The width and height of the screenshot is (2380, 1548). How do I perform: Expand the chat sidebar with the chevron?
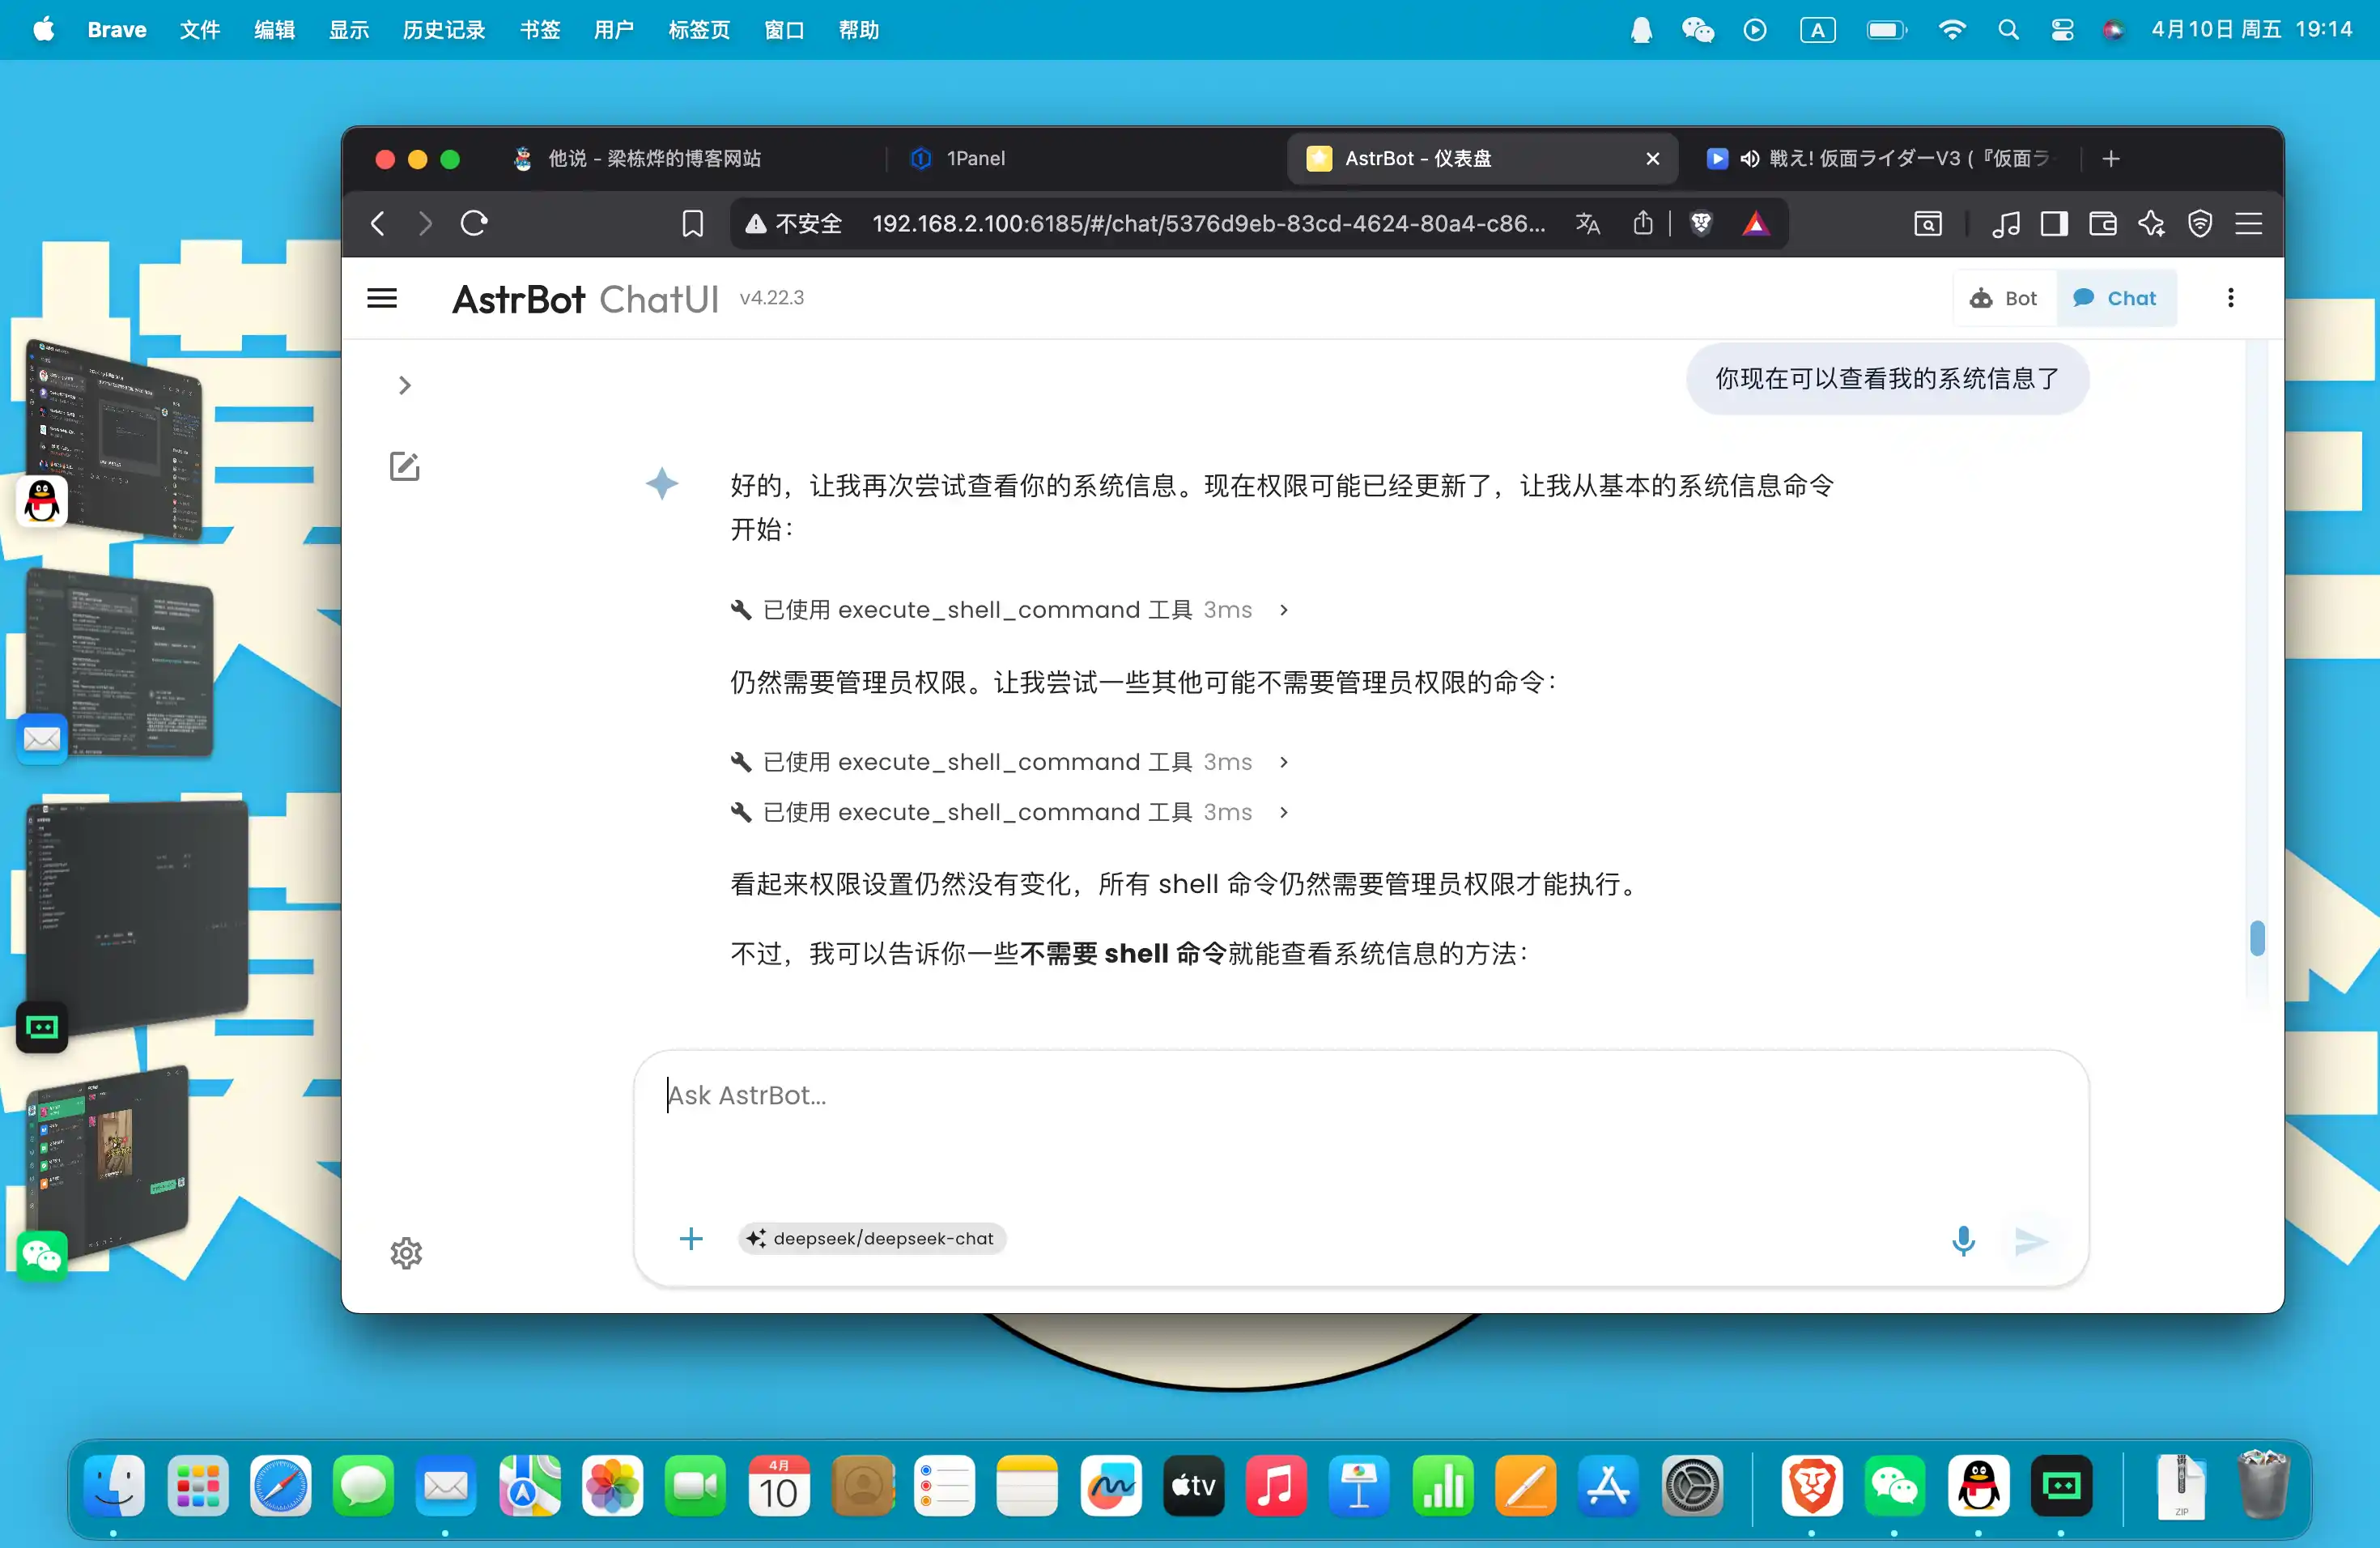click(x=404, y=385)
